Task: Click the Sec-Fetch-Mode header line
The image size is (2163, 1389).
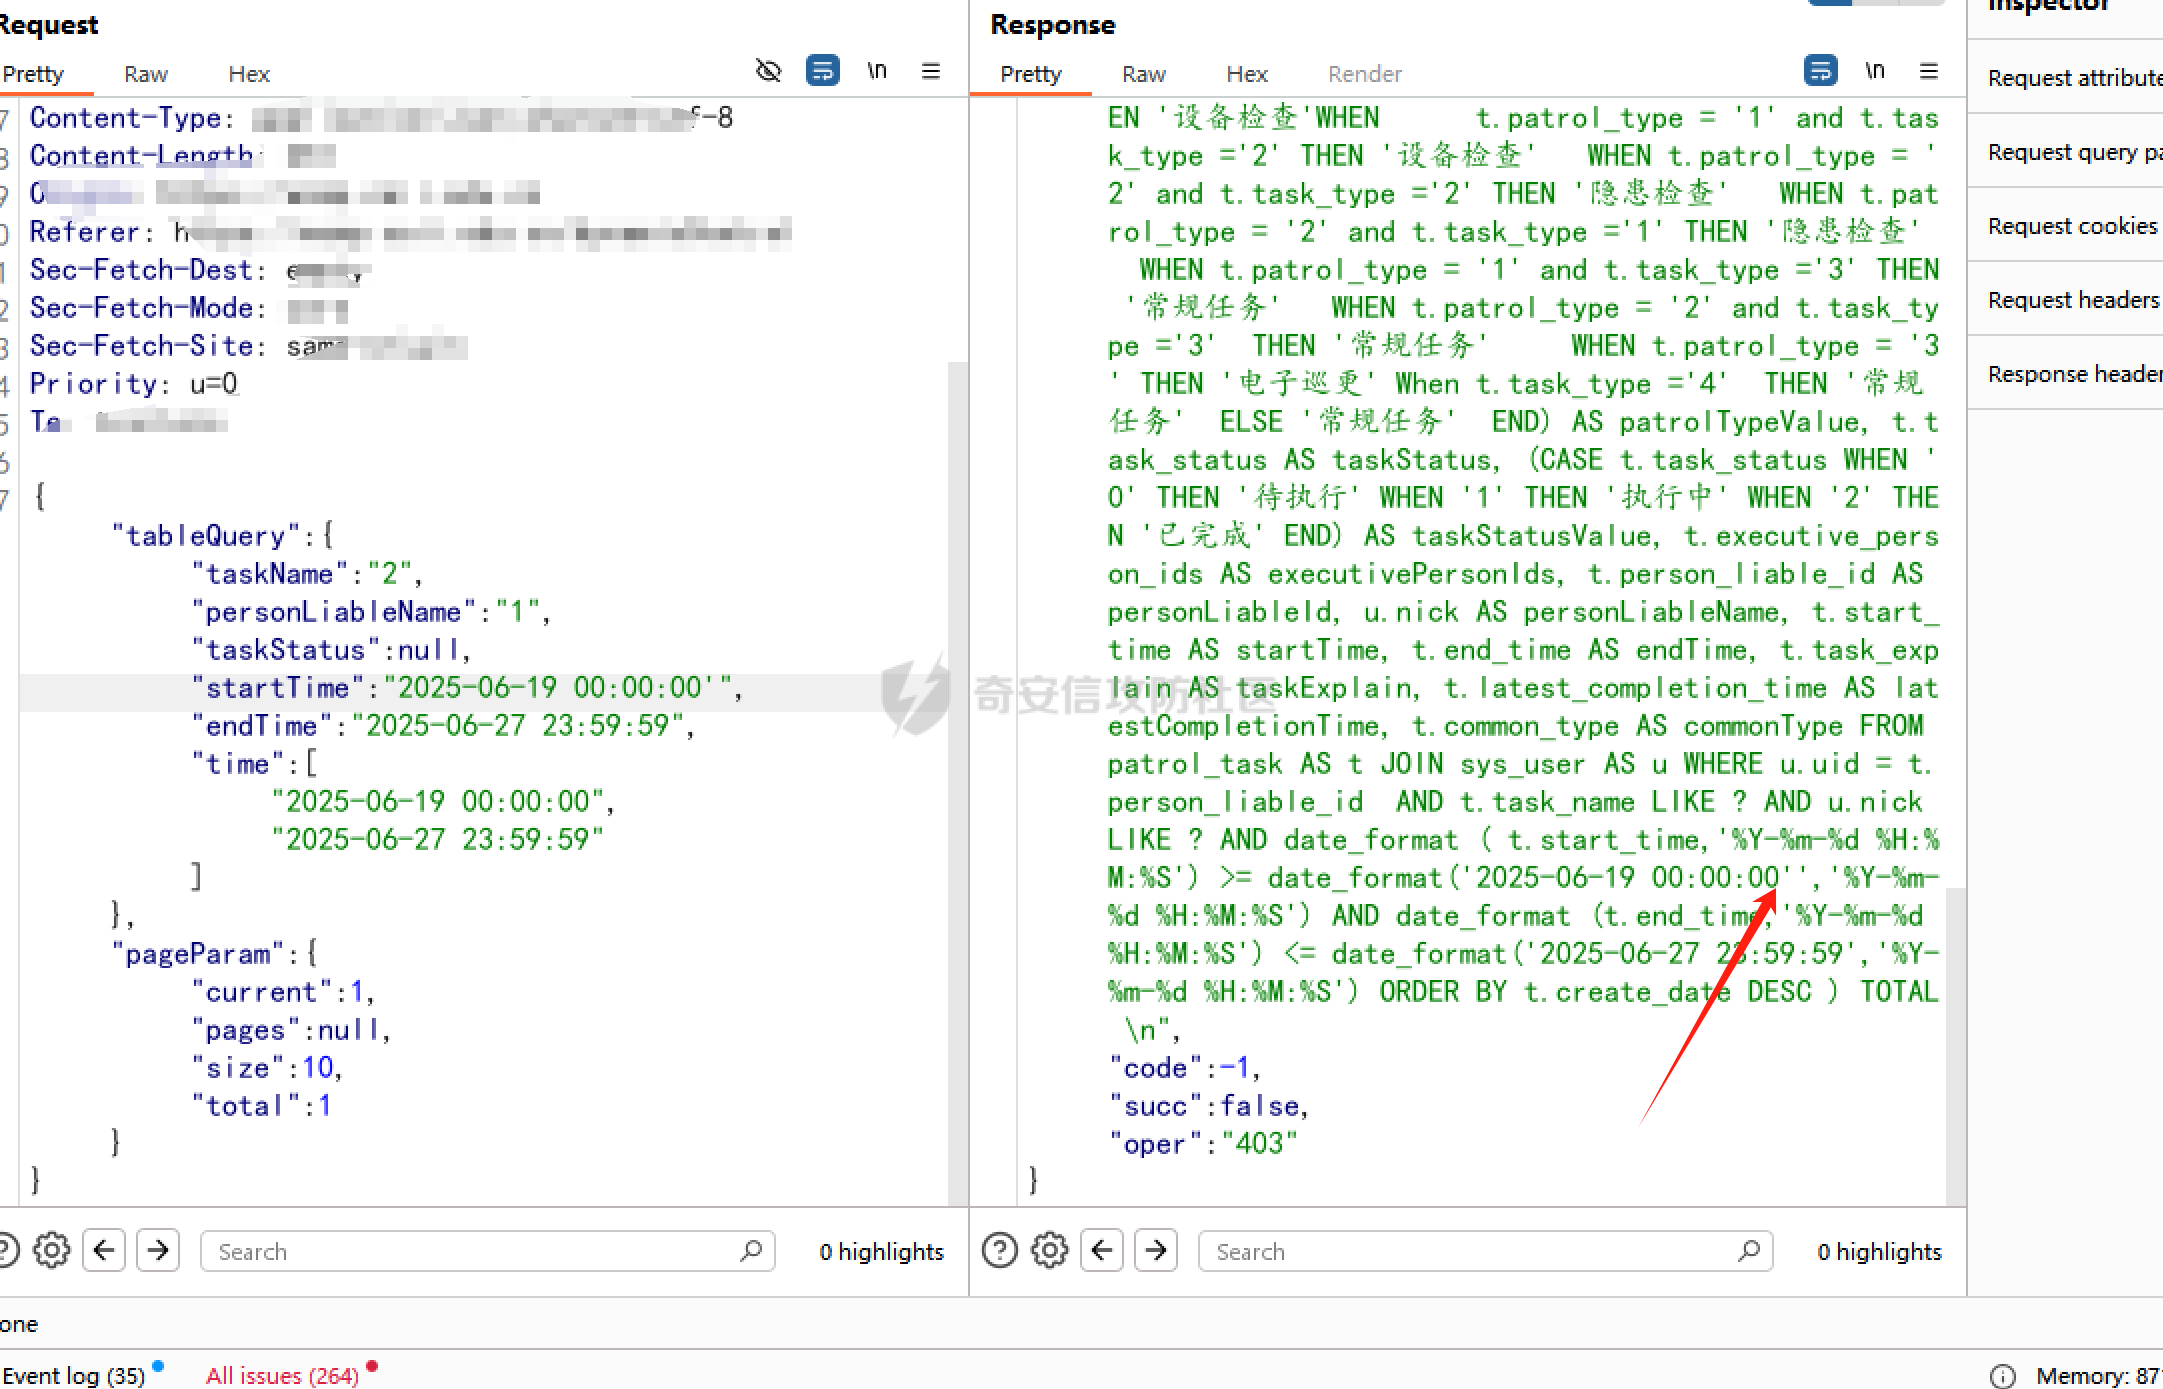Action: coord(188,308)
